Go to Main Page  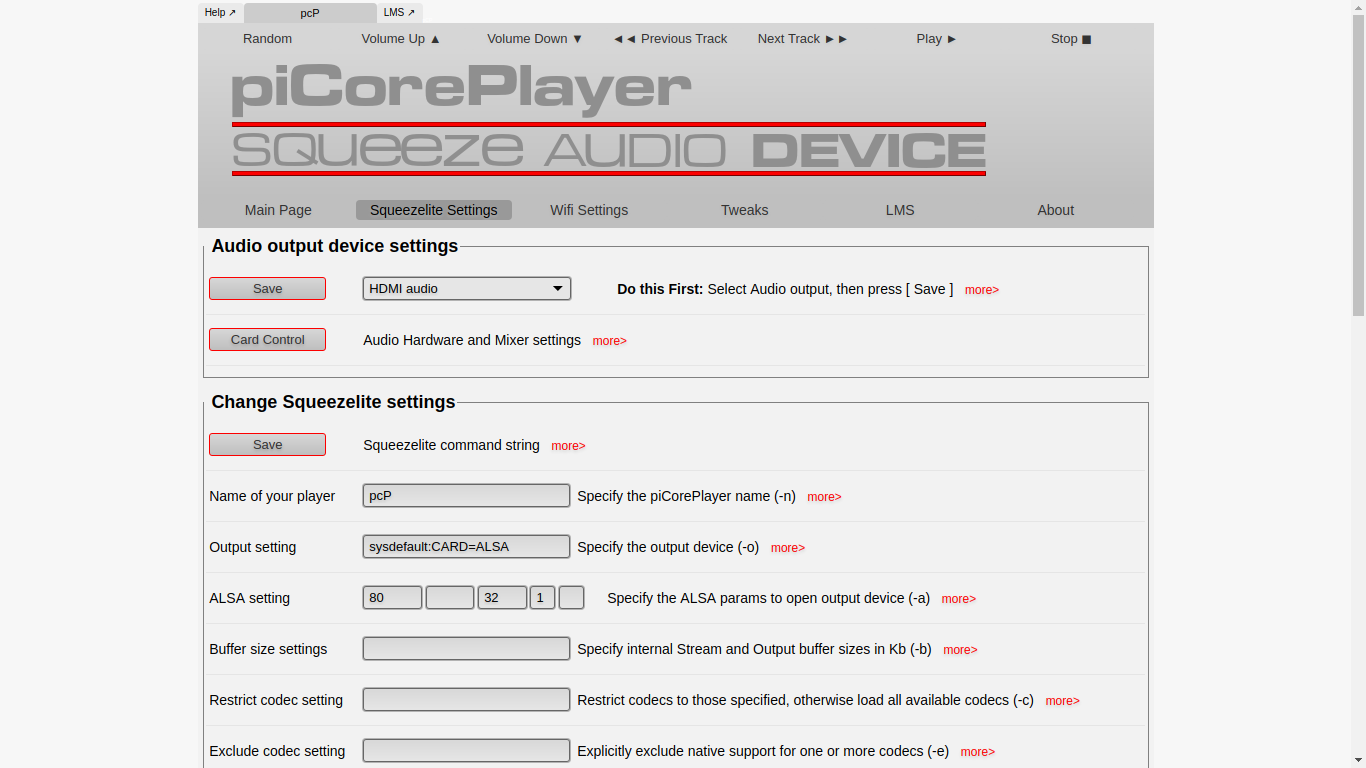(x=278, y=210)
